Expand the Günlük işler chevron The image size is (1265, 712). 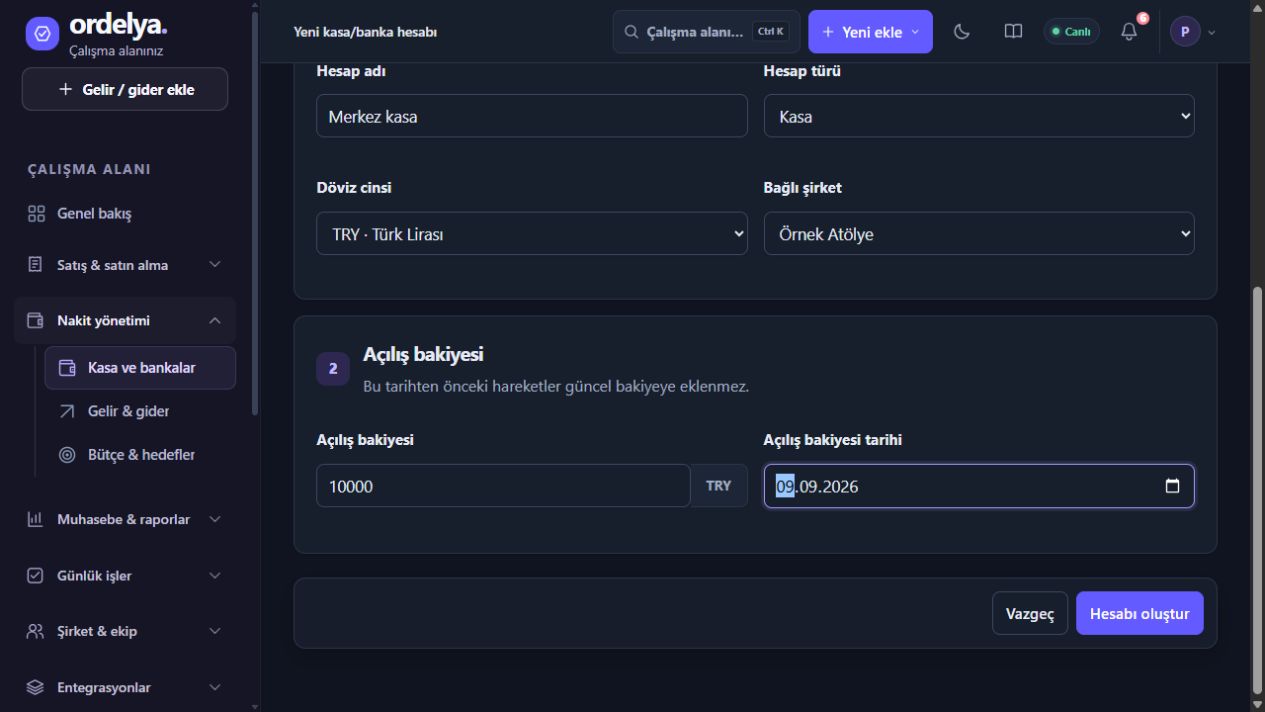click(215, 576)
